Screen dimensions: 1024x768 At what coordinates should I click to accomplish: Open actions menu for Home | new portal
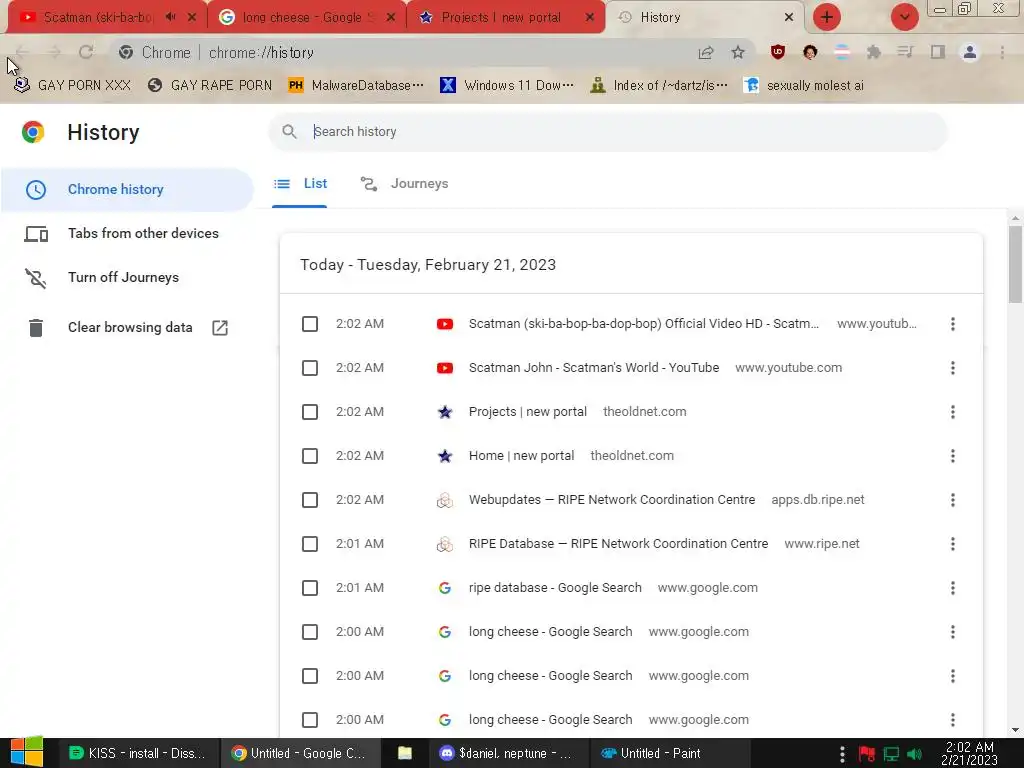[x=953, y=456]
